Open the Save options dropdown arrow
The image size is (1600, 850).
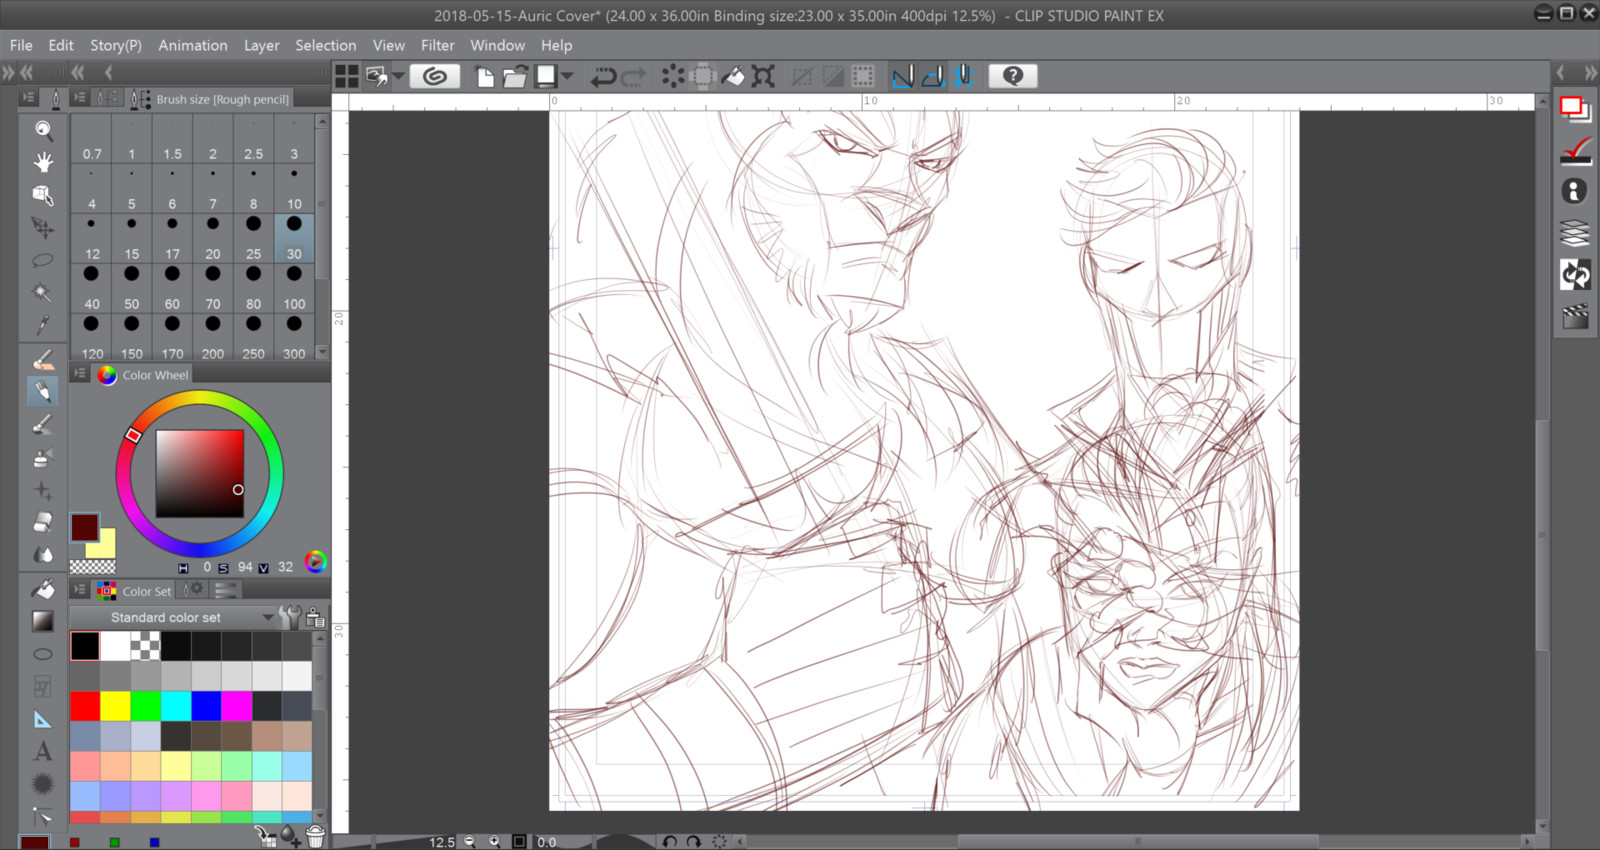[x=567, y=76]
